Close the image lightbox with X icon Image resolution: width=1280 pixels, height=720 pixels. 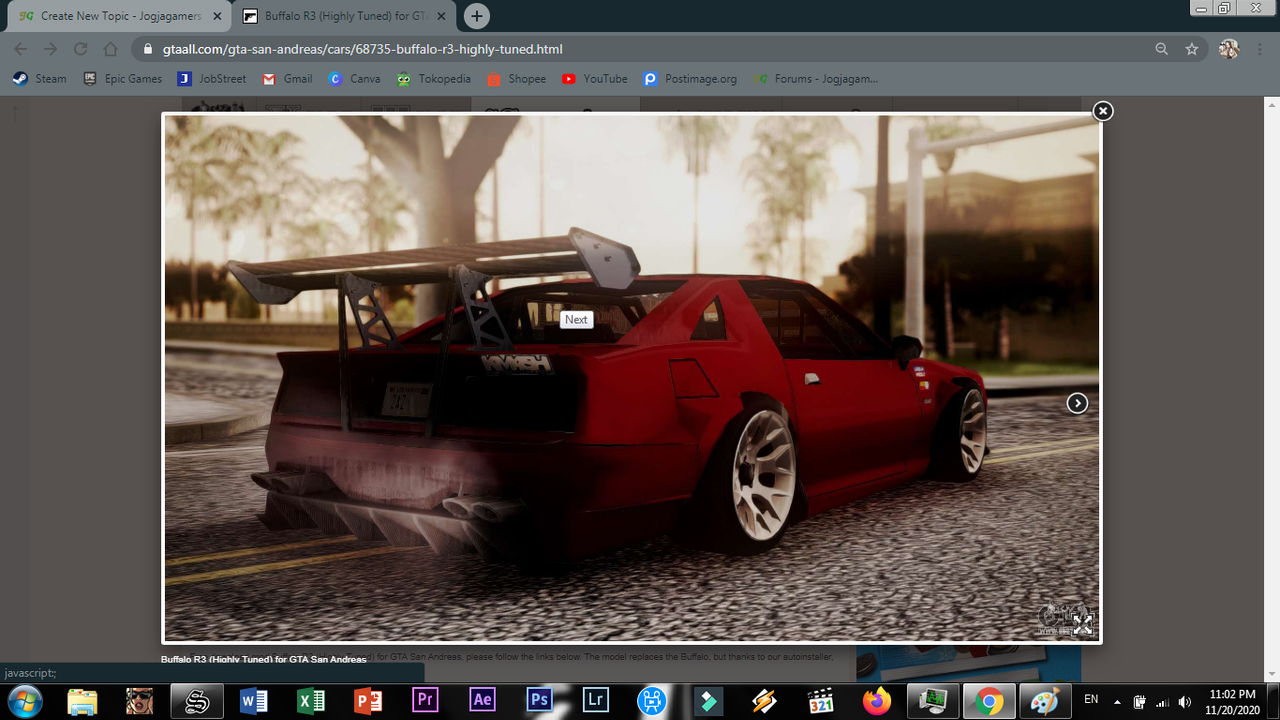pos(1102,111)
